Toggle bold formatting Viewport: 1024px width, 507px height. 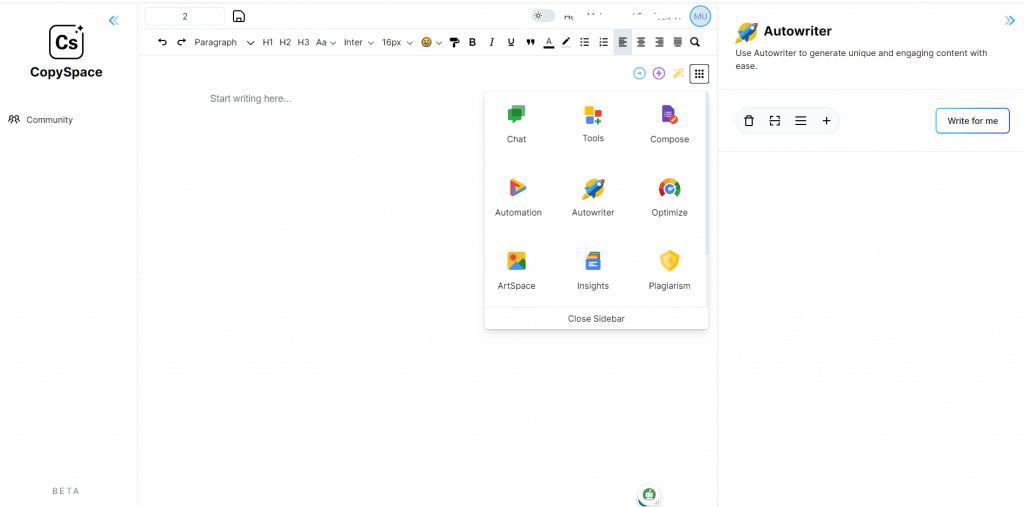[x=473, y=42]
